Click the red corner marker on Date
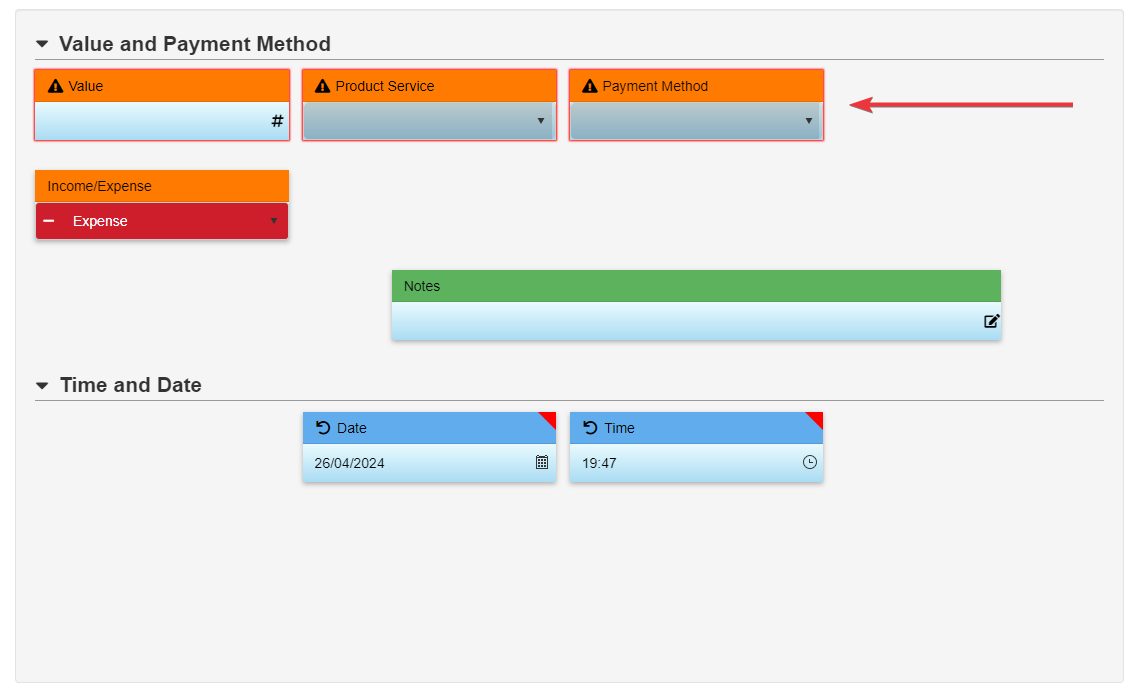This screenshot has height=695, width=1134. pos(549,418)
